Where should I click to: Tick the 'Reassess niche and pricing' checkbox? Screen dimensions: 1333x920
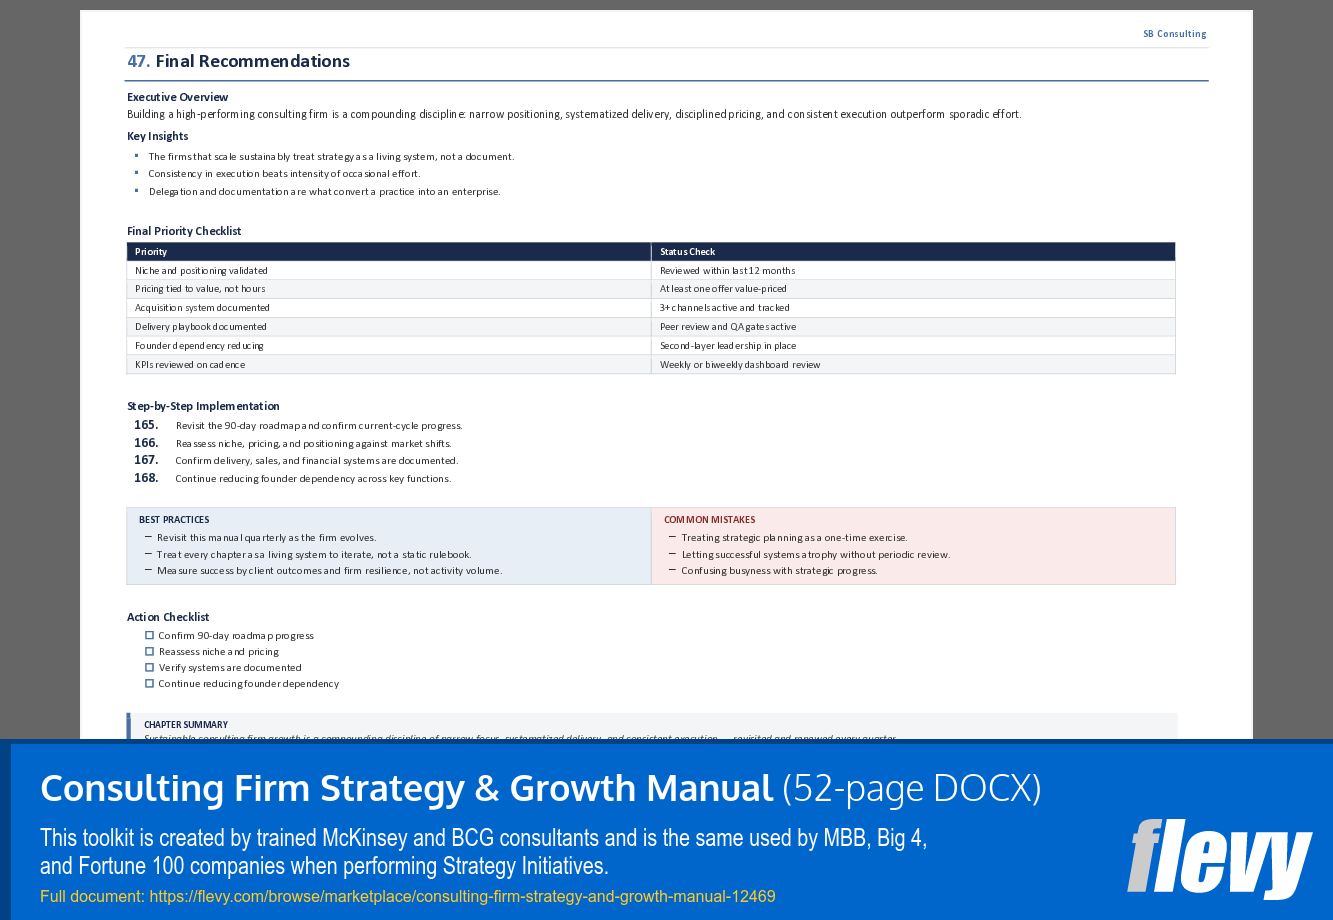click(149, 651)
